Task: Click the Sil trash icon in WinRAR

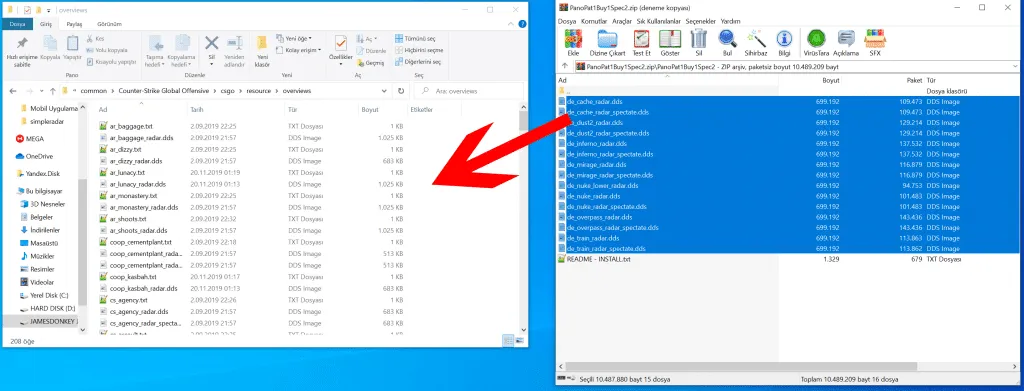Action: (x=698, y=42)
